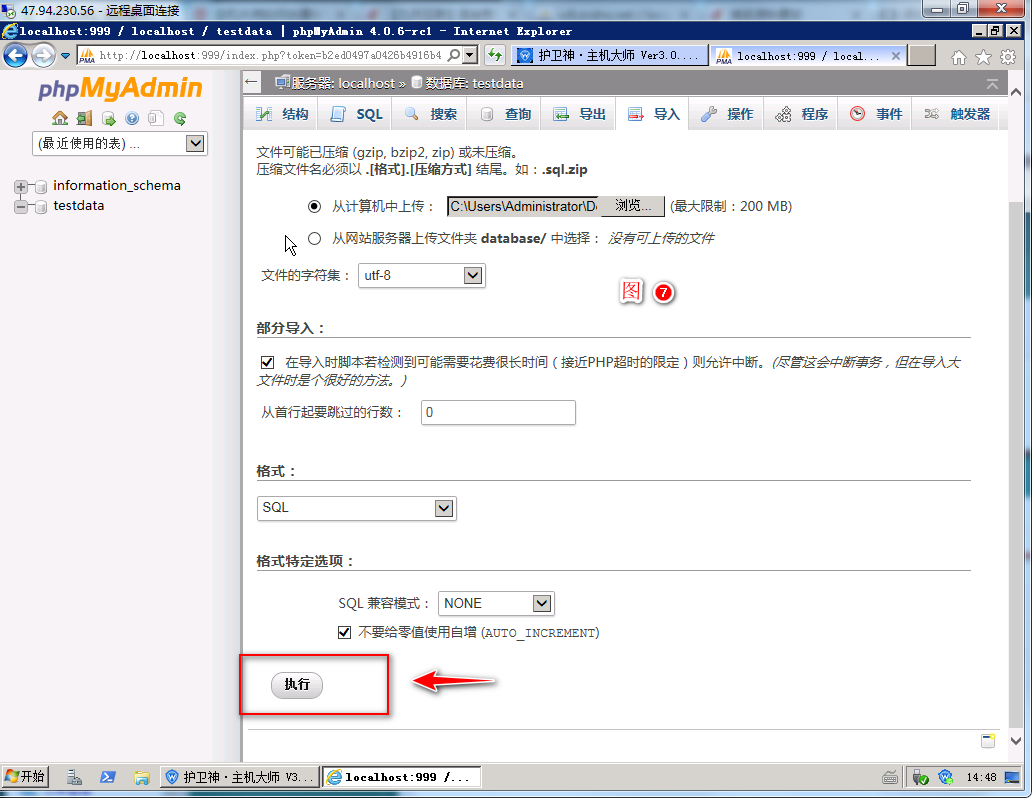Screen dimensions: 1032x798
Task: Toggle the AUTO_INCREMENT zero values checkbox
Action: click(345, 632)
